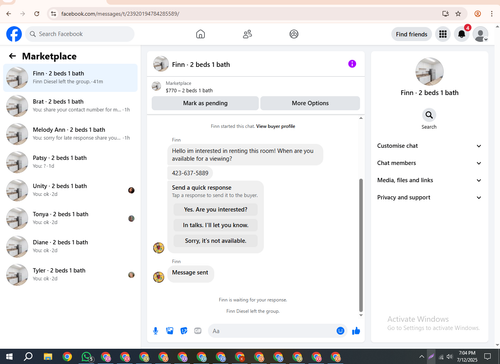The width and height of the screenshot is (500, 364).
Task: Expand the Chat members section
Action: click(x=429, y=163)
